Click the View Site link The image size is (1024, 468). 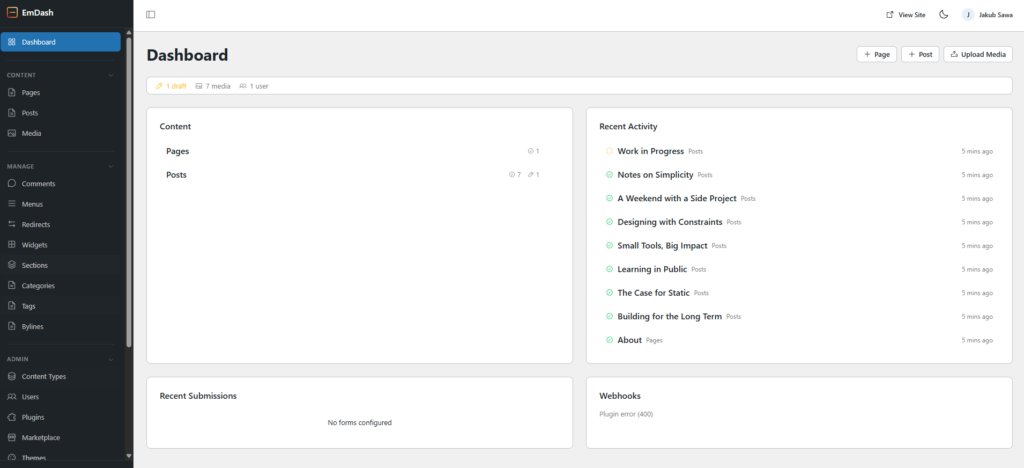coord(906,15)
